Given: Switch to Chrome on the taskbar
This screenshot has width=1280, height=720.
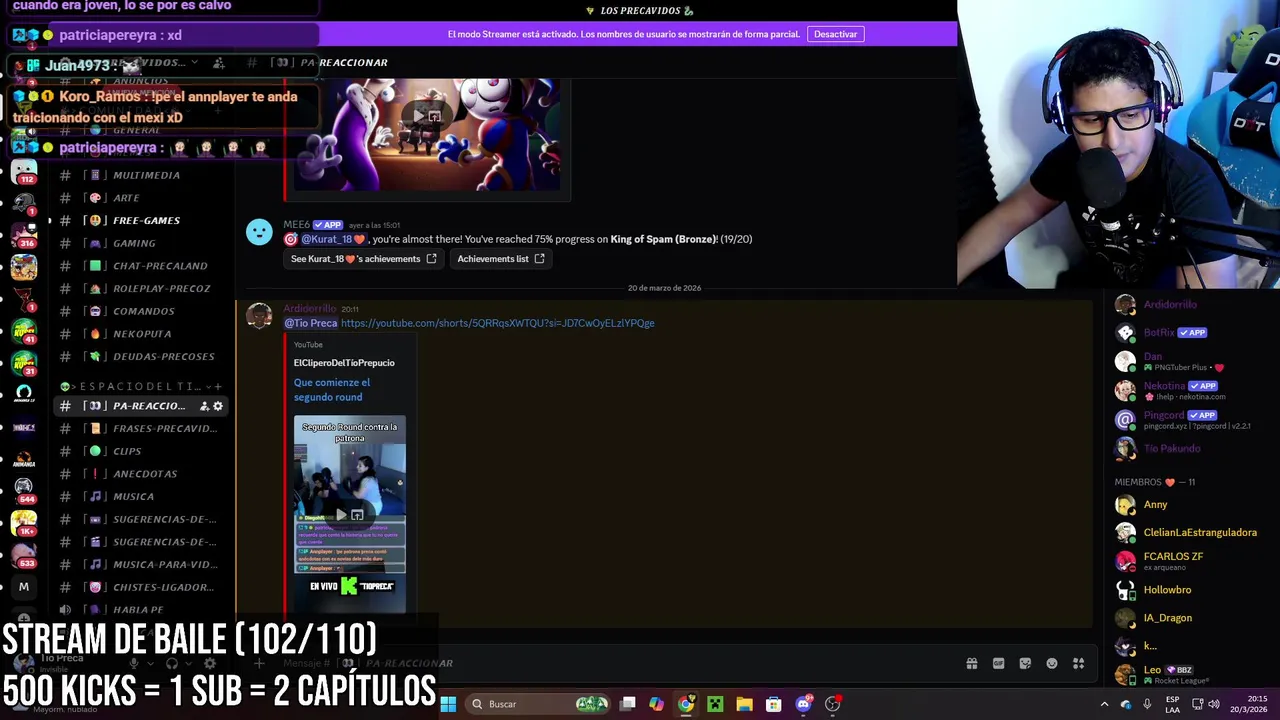Looking at the screenshot, I should point(686,704).
